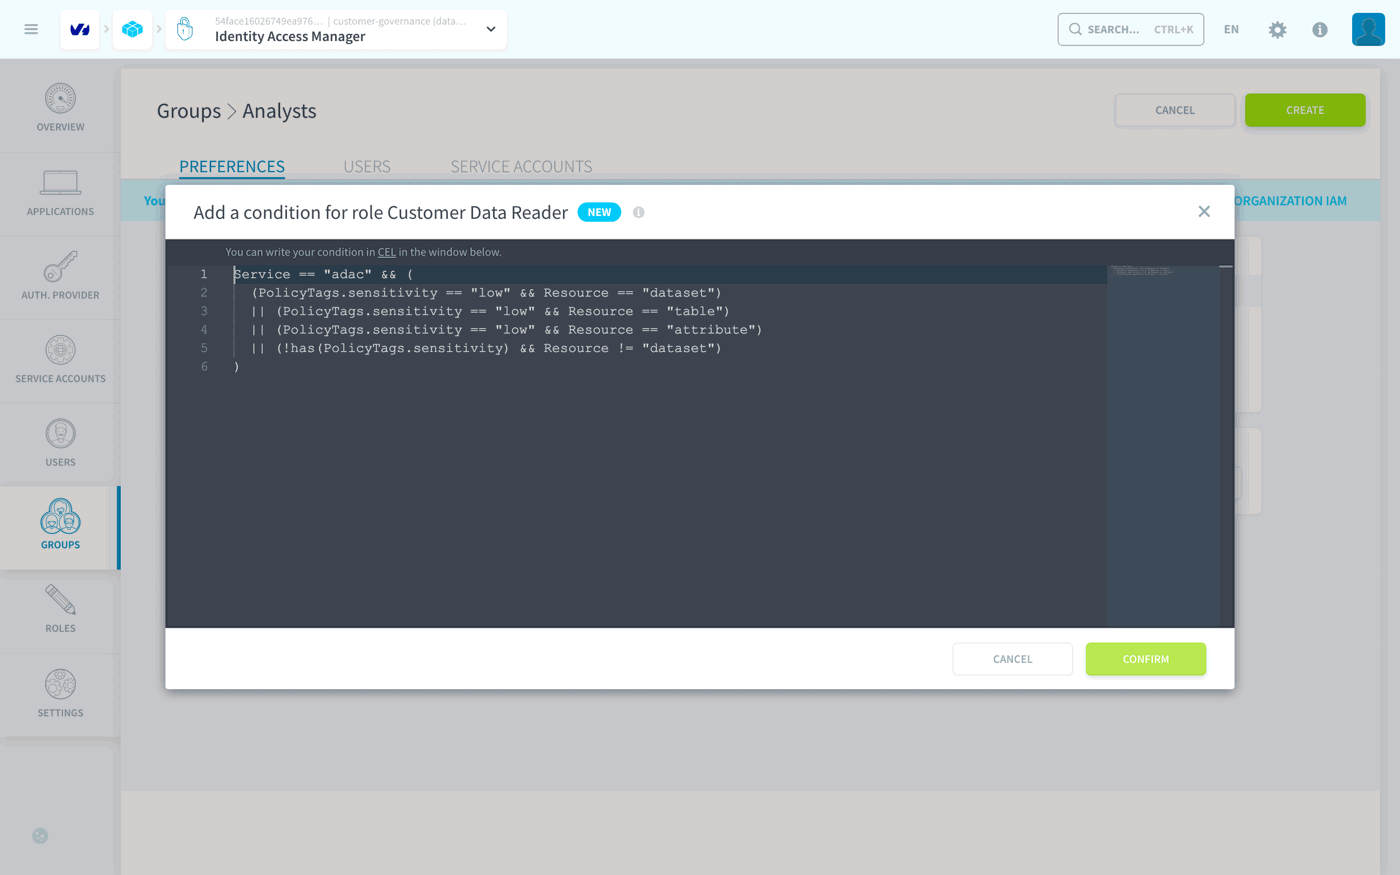Open settings gear icon

click(x=1277, y=30)
